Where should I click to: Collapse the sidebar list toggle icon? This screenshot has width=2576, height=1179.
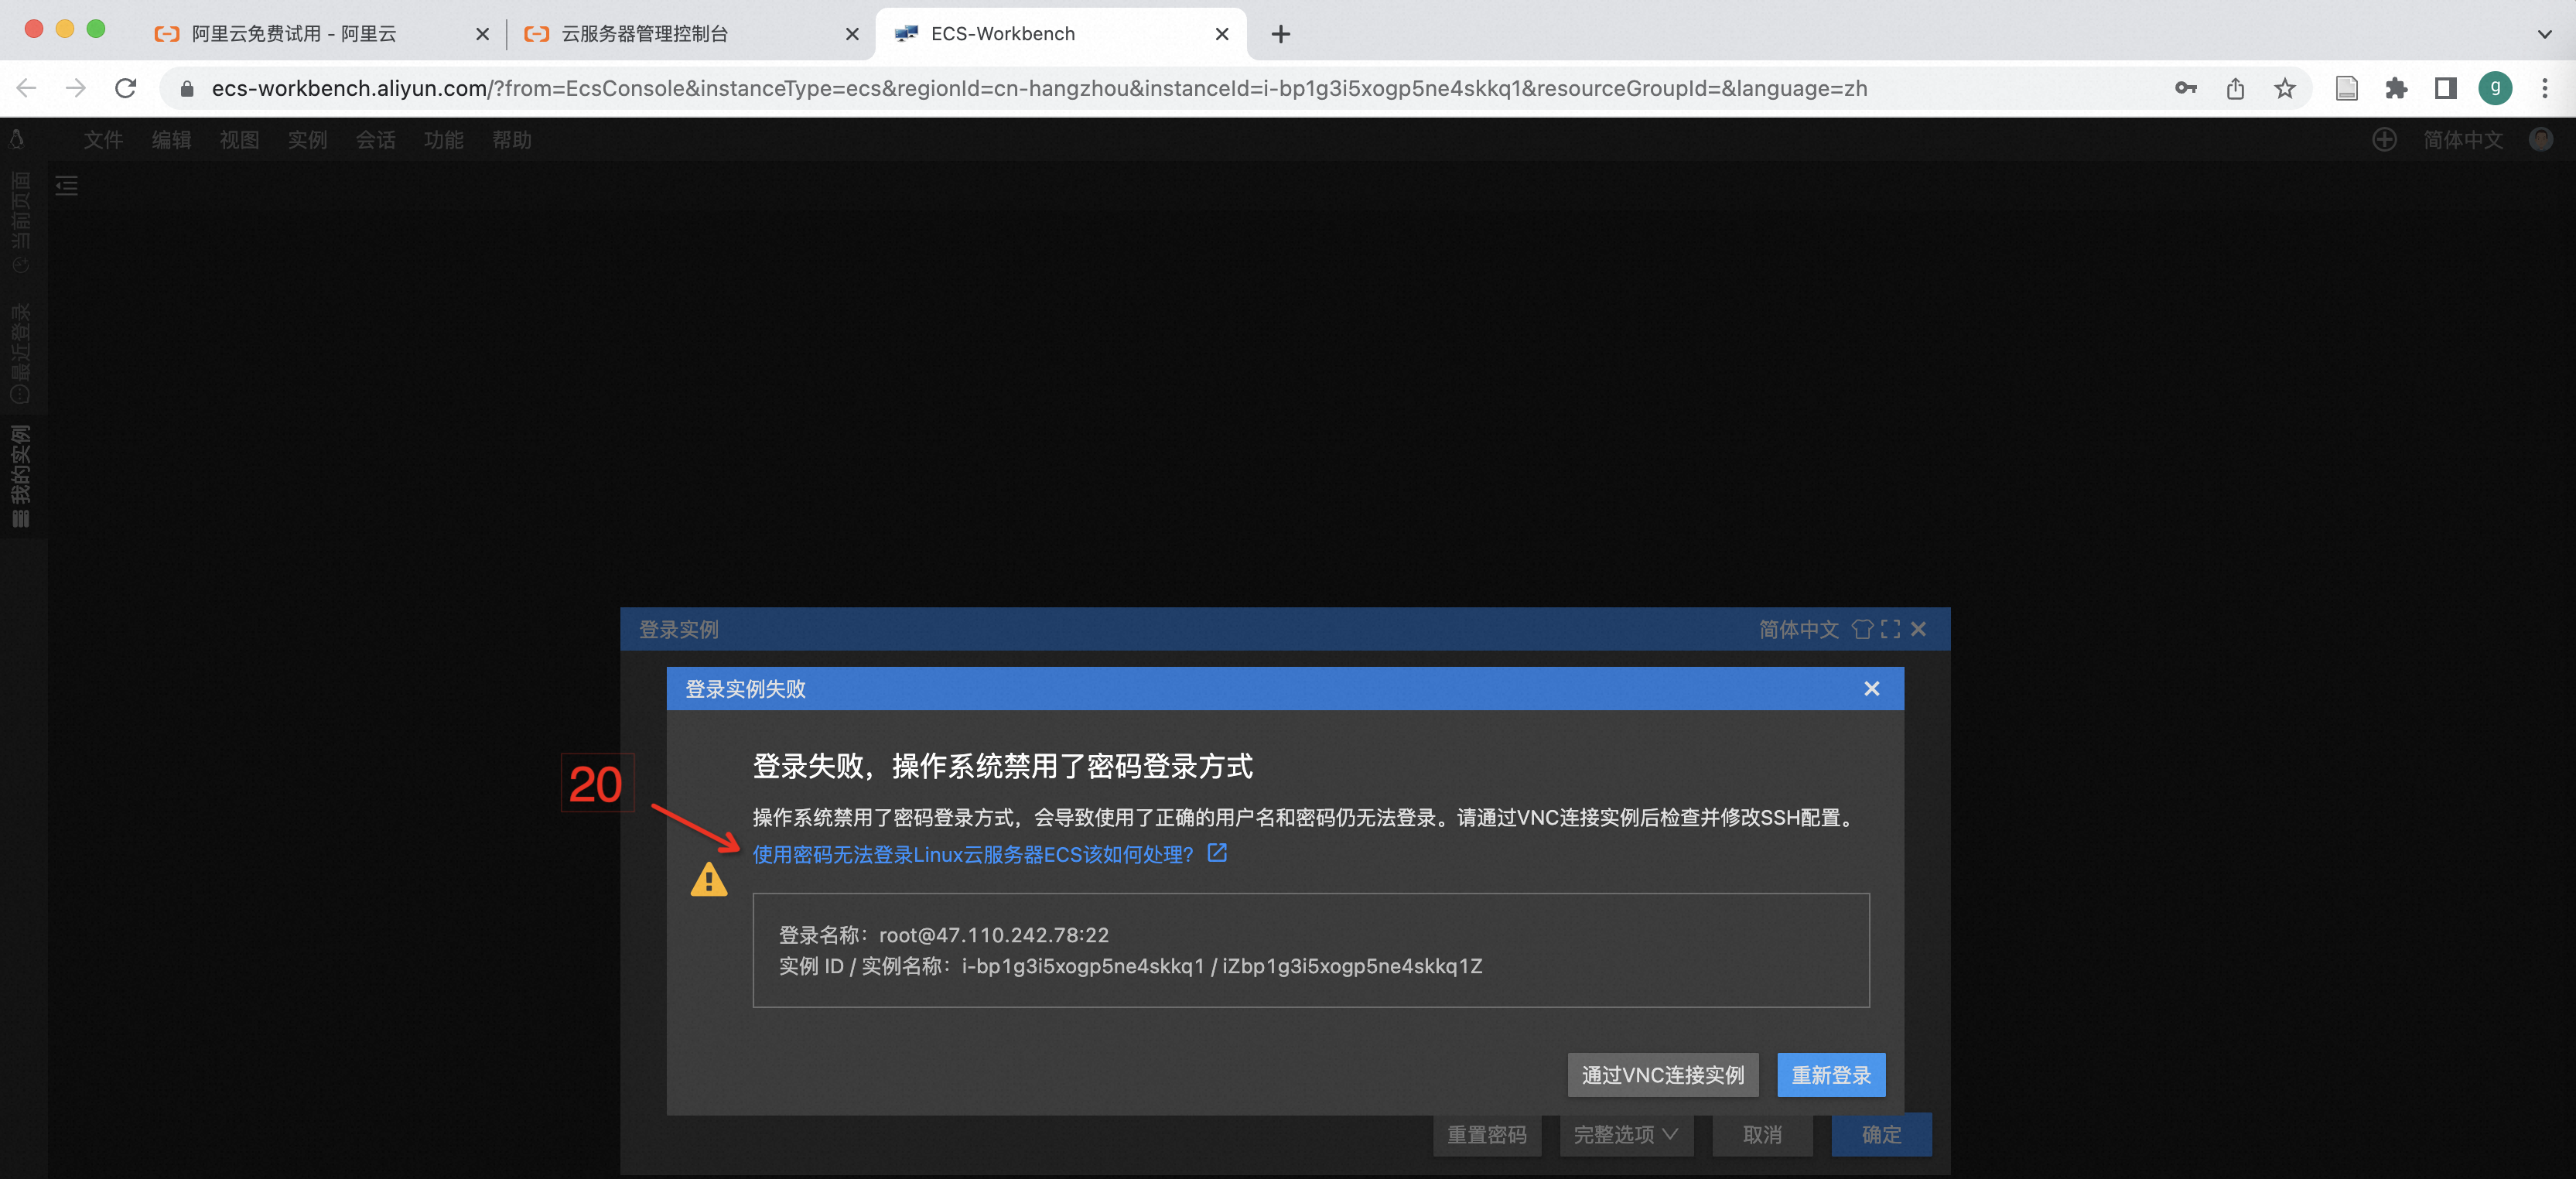pyautogui.click(x=67, y=185)
